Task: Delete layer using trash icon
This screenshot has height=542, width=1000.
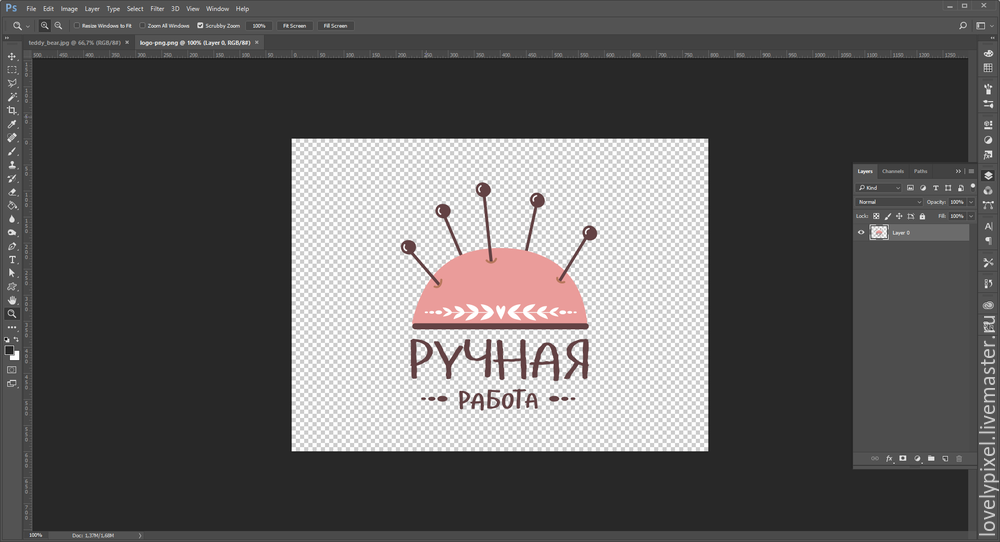Action: (959, 458)
